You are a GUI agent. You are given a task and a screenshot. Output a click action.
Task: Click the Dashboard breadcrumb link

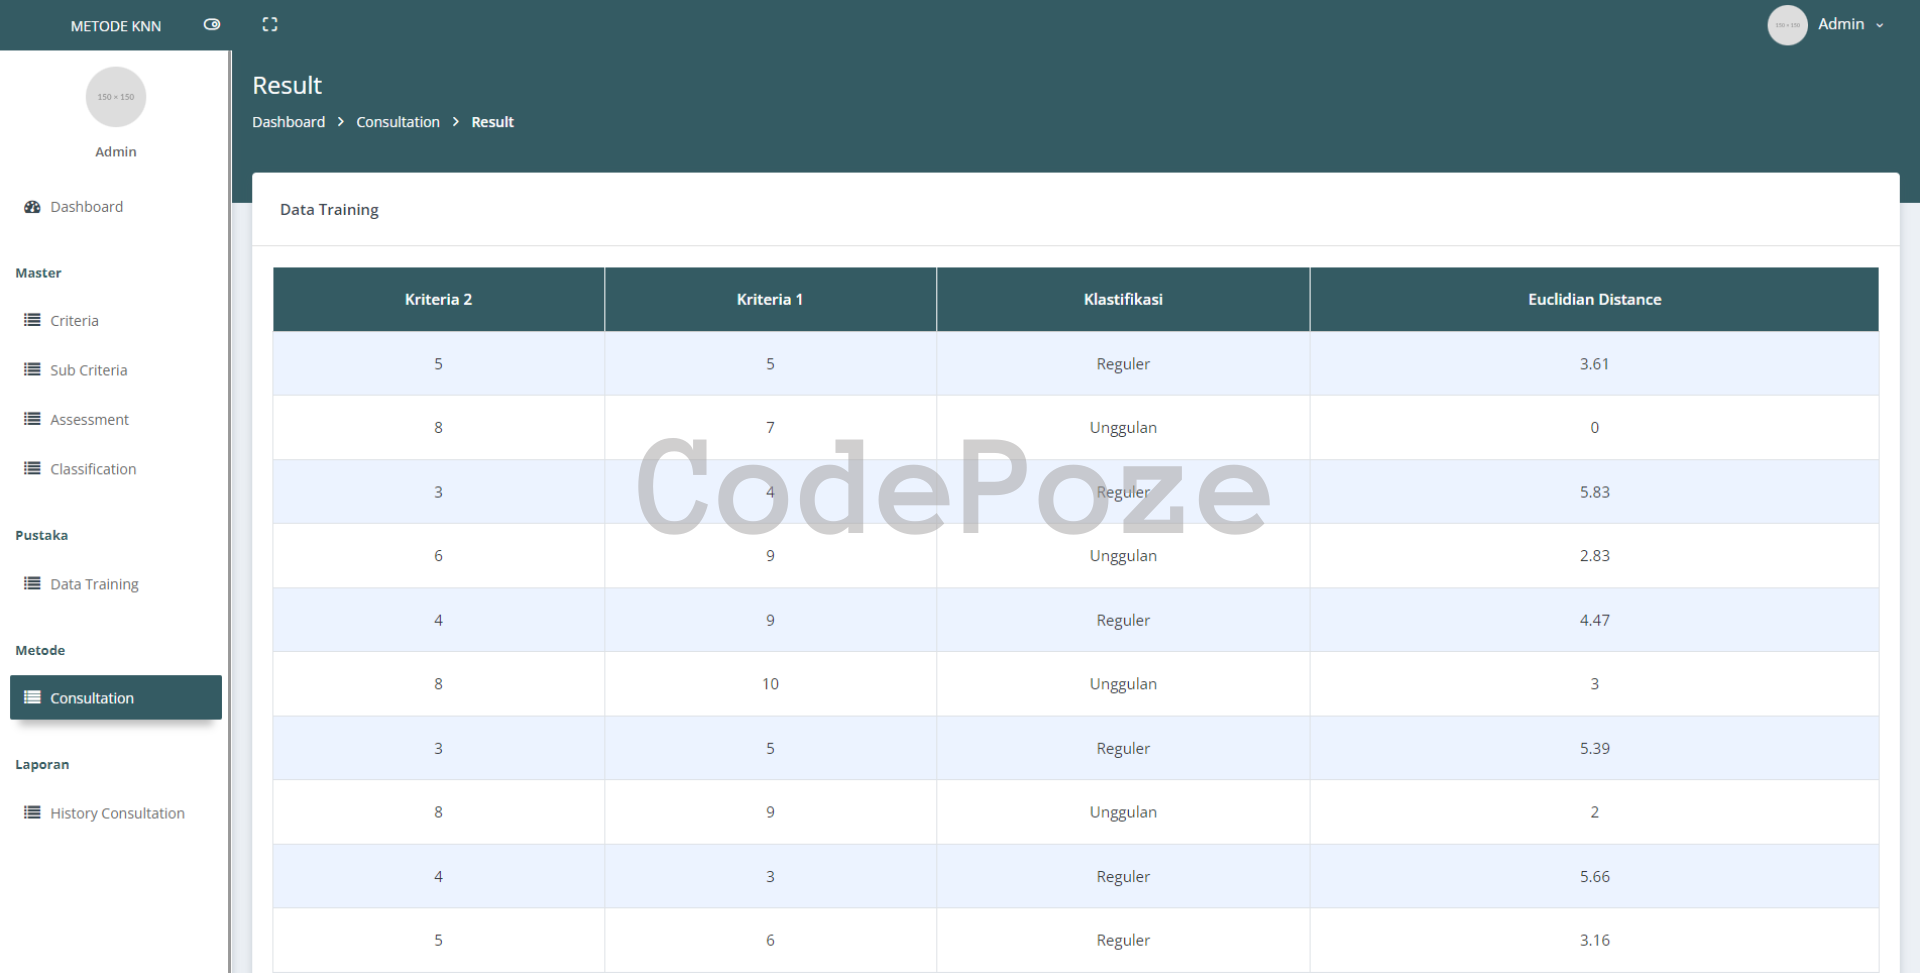click(x=288, y=122)
